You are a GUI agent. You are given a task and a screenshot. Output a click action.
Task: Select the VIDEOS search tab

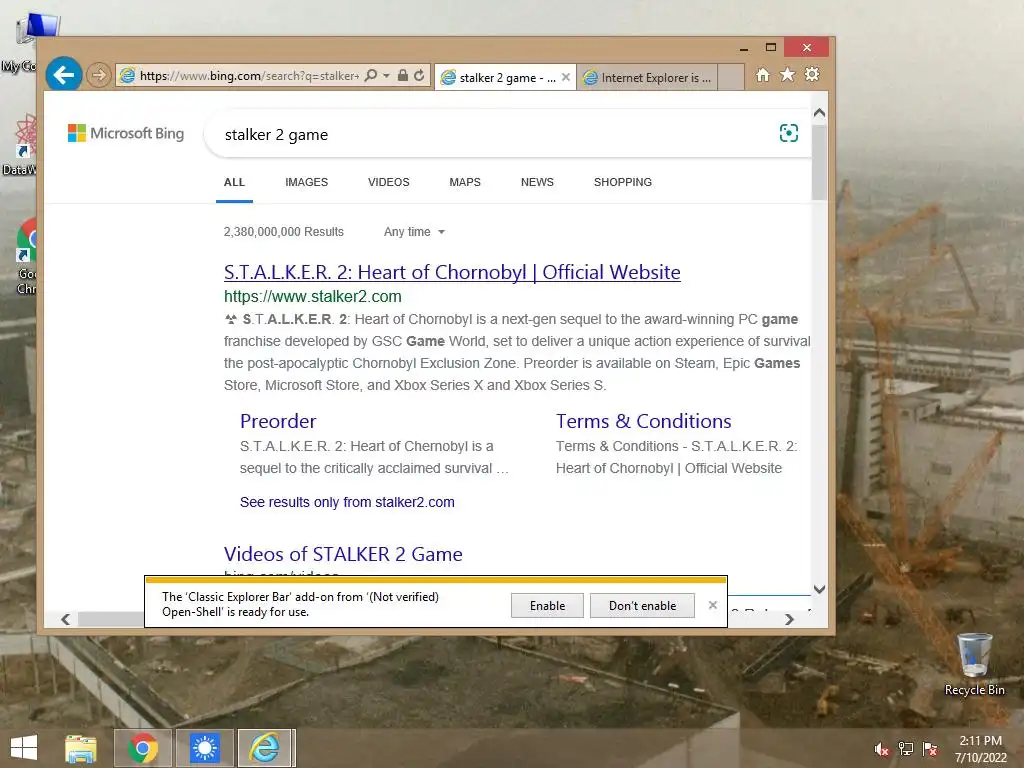(x=389, y=182)
